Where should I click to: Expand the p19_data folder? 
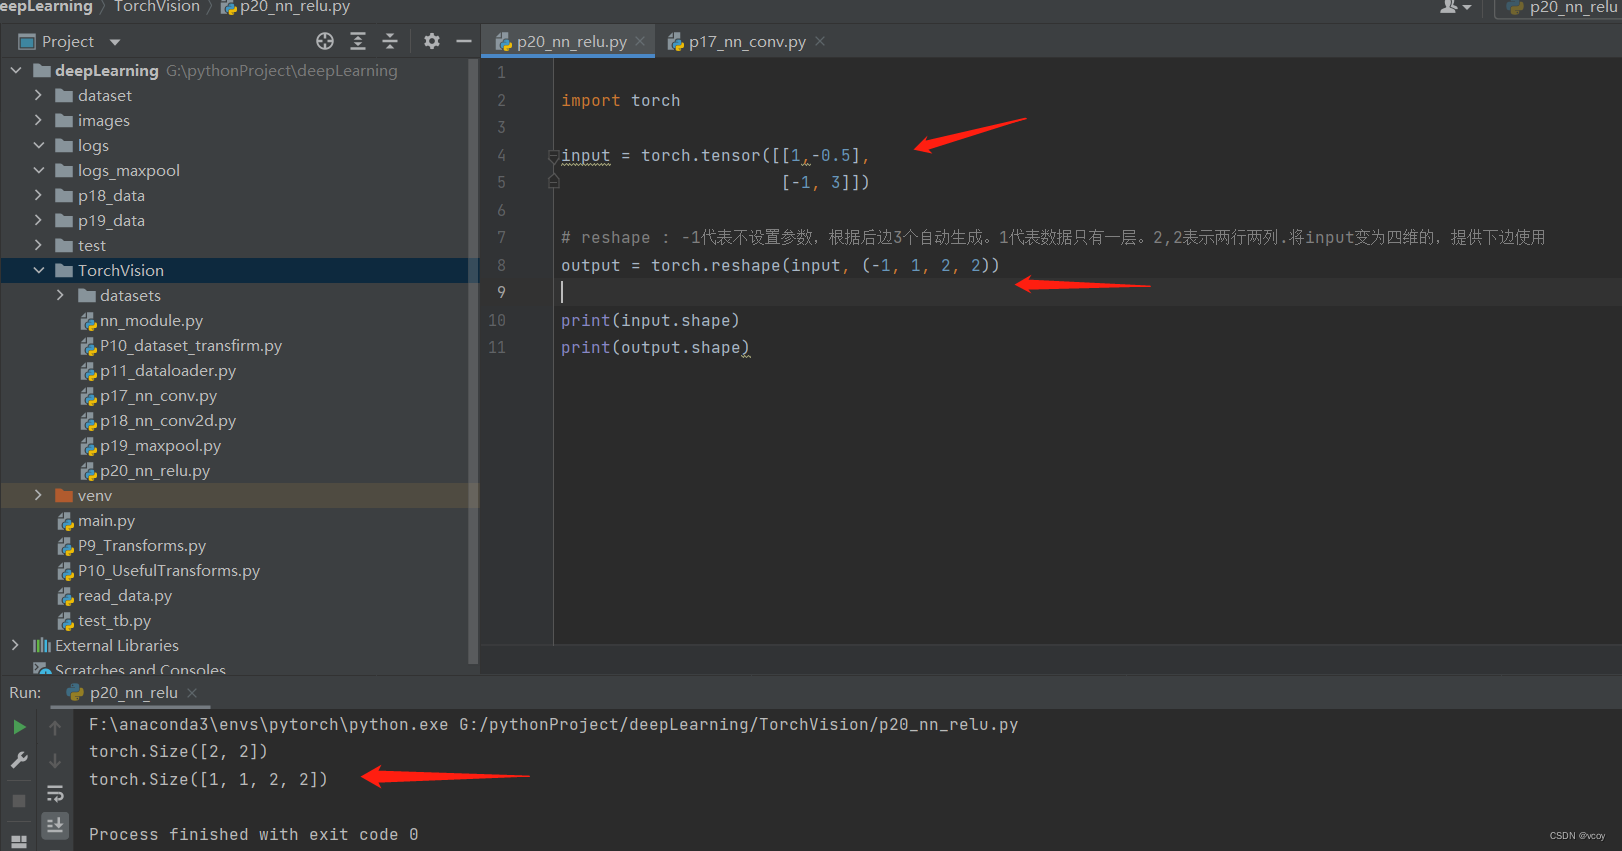click(x=38, y=220)
